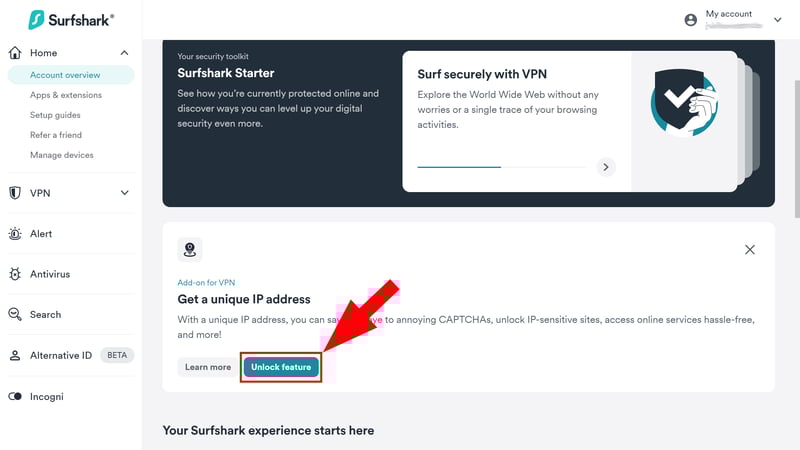Screen dimensions: 800x450
Task: Click the Home house icon
Action: pos(15,53)
